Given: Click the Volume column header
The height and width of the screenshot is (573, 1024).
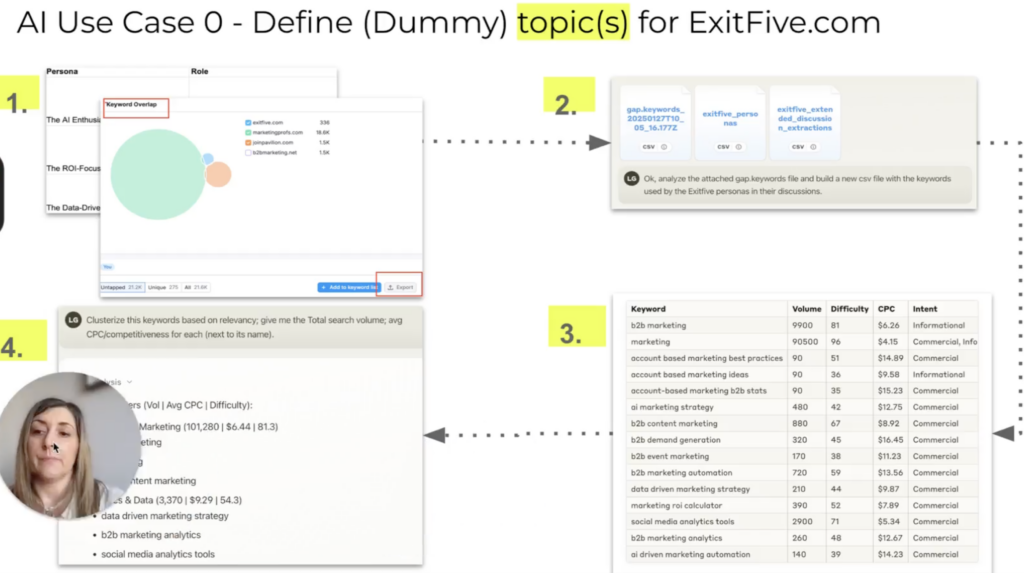Looking at the screenshot, I should pyautogui.click(x=807, y=309).
